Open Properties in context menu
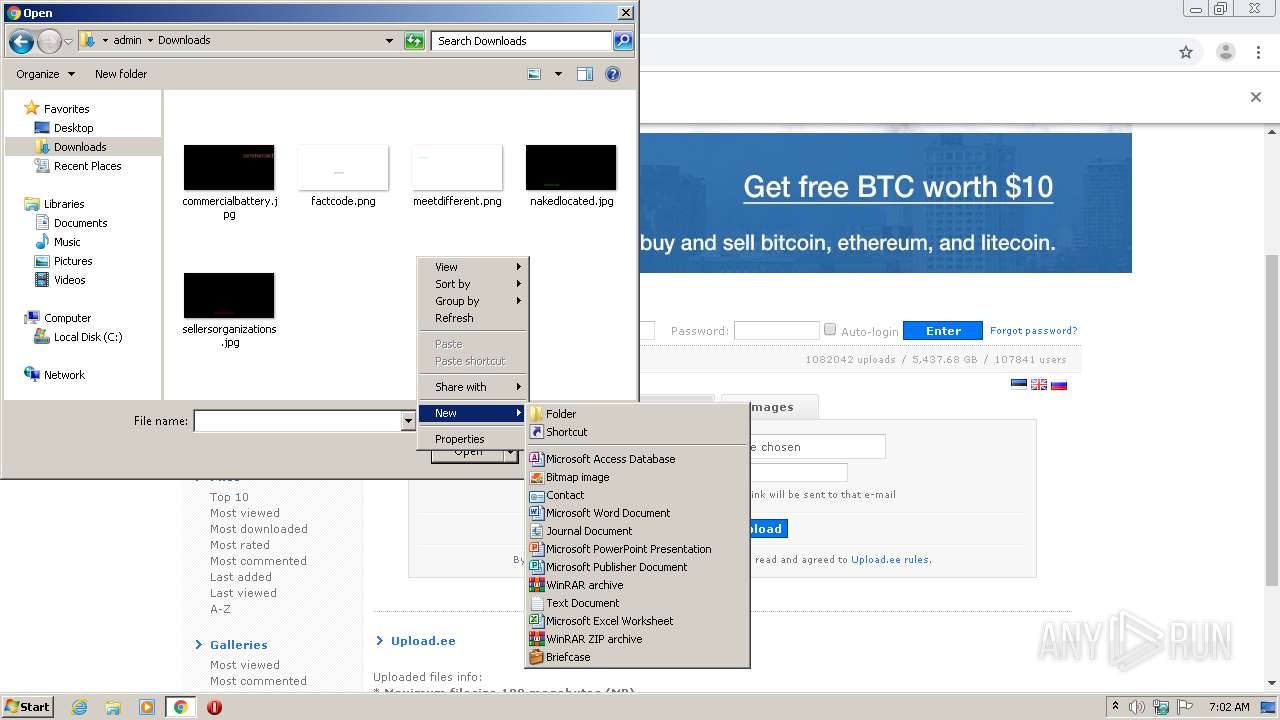Viewport: 1280px width, 720px height. [472, 439]
